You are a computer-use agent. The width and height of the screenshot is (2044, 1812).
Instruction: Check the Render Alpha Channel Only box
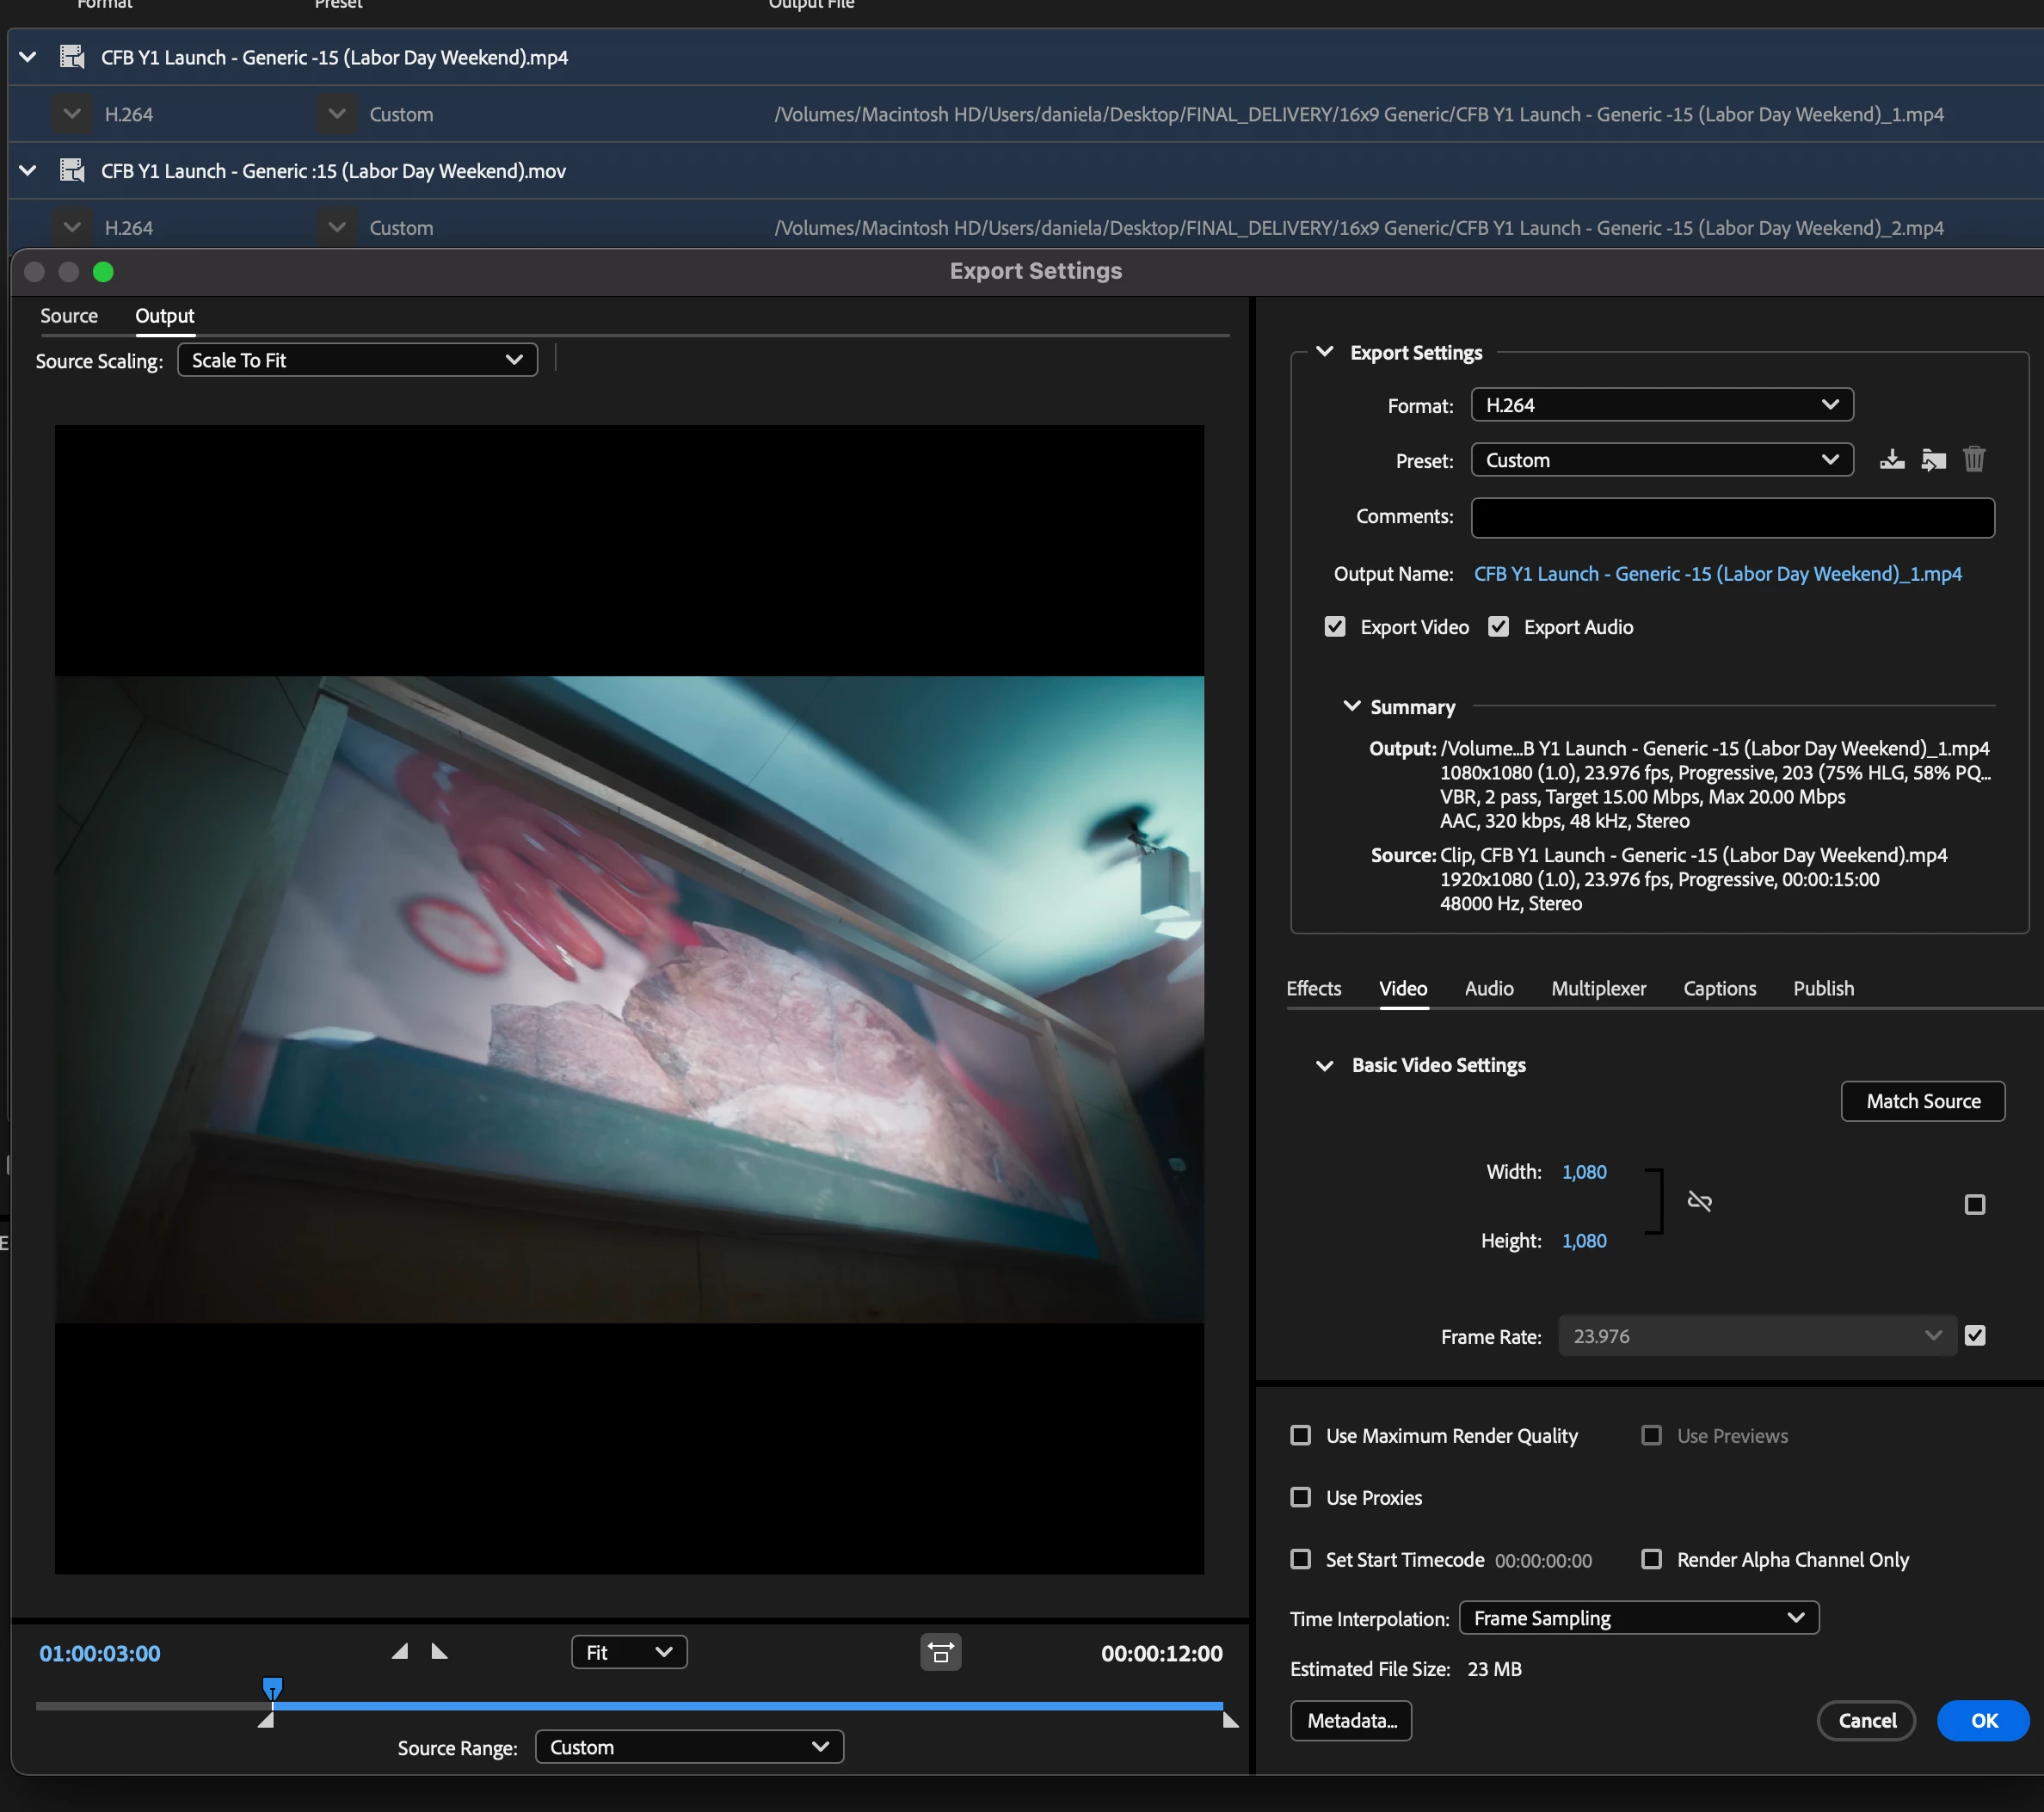click(1651, 1560)
